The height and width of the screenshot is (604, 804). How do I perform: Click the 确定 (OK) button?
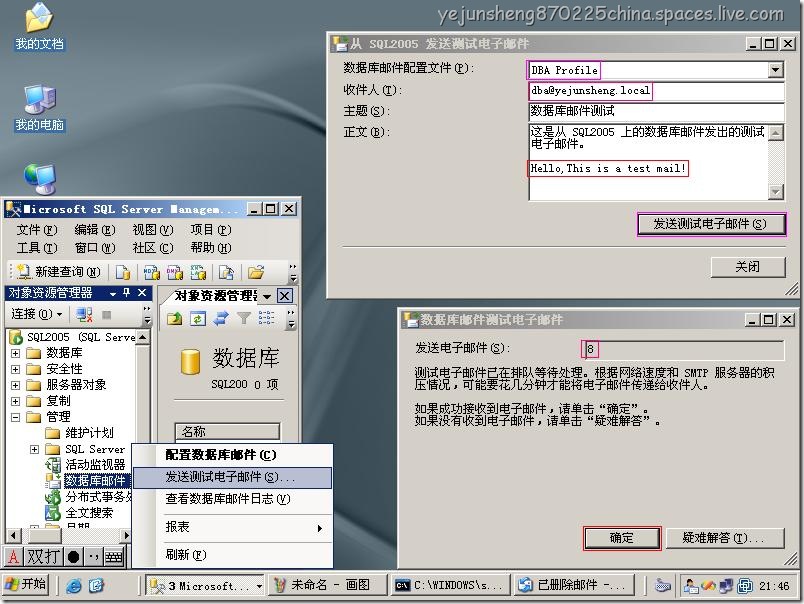point(621,538)
